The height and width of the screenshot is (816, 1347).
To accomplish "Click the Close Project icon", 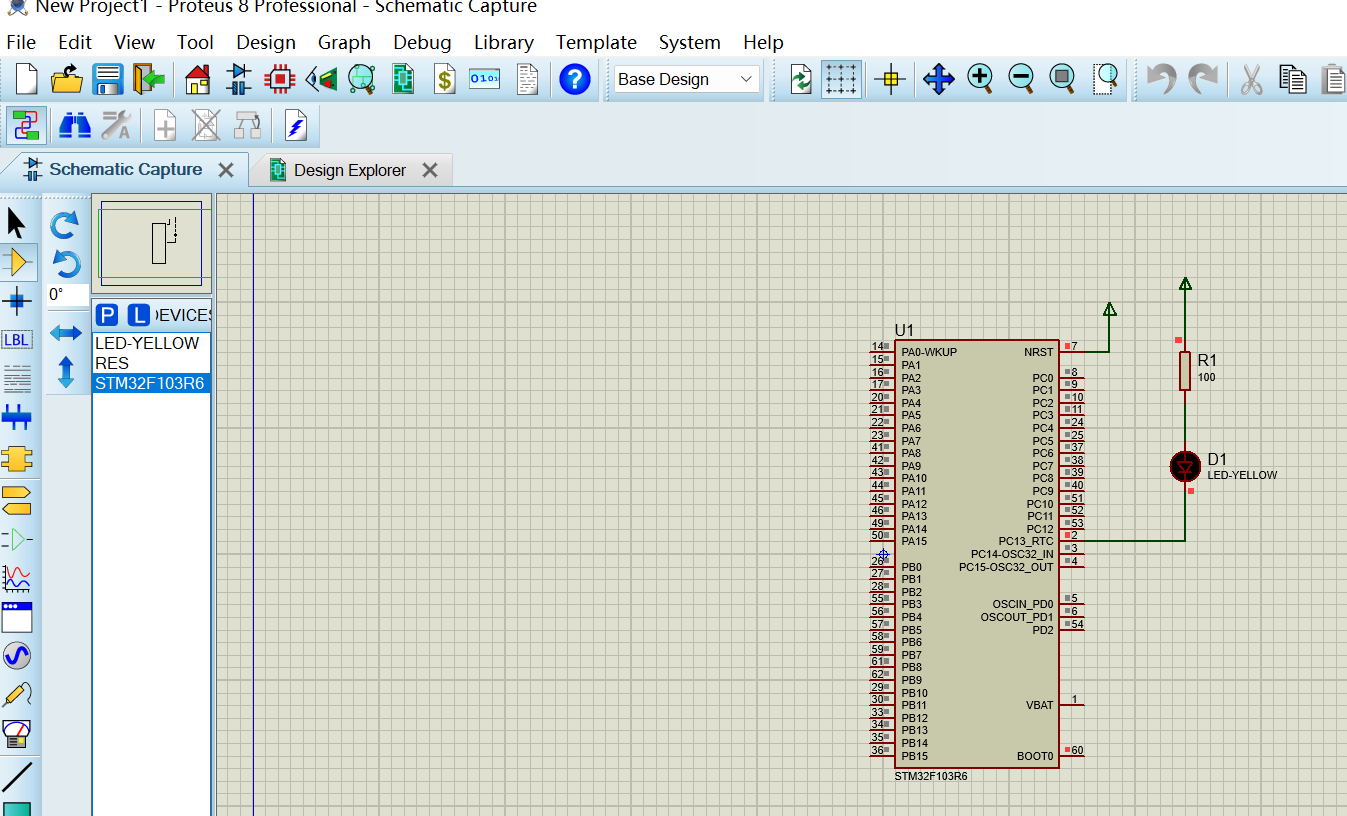I will click(x=149, y=79).
